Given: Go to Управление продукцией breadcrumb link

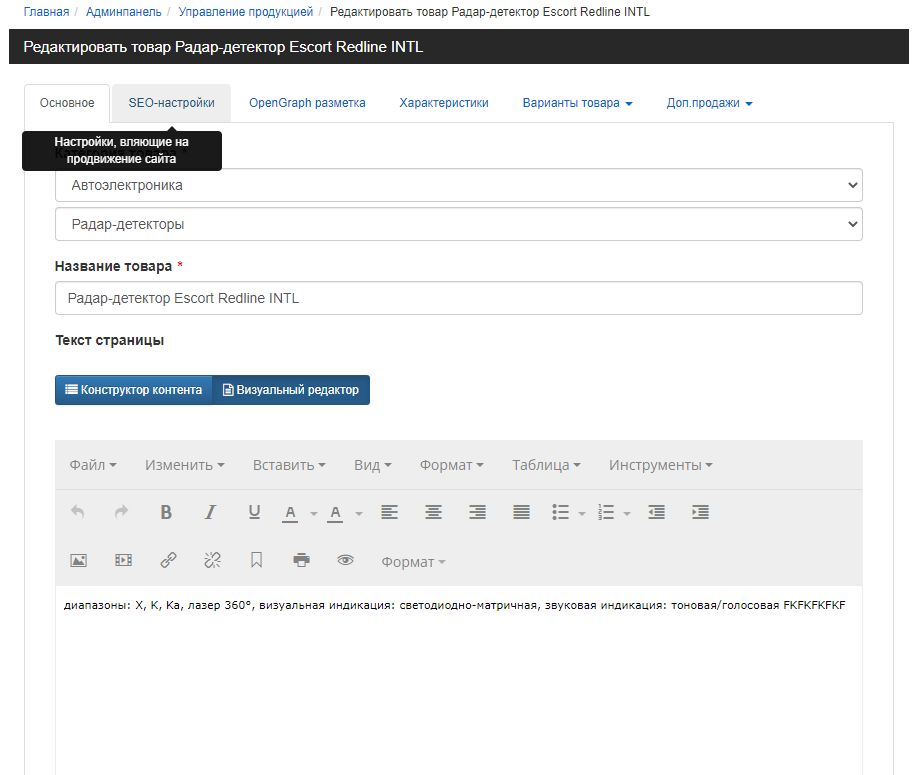Looking at the screenshot, I should click(x=245, y=12).
